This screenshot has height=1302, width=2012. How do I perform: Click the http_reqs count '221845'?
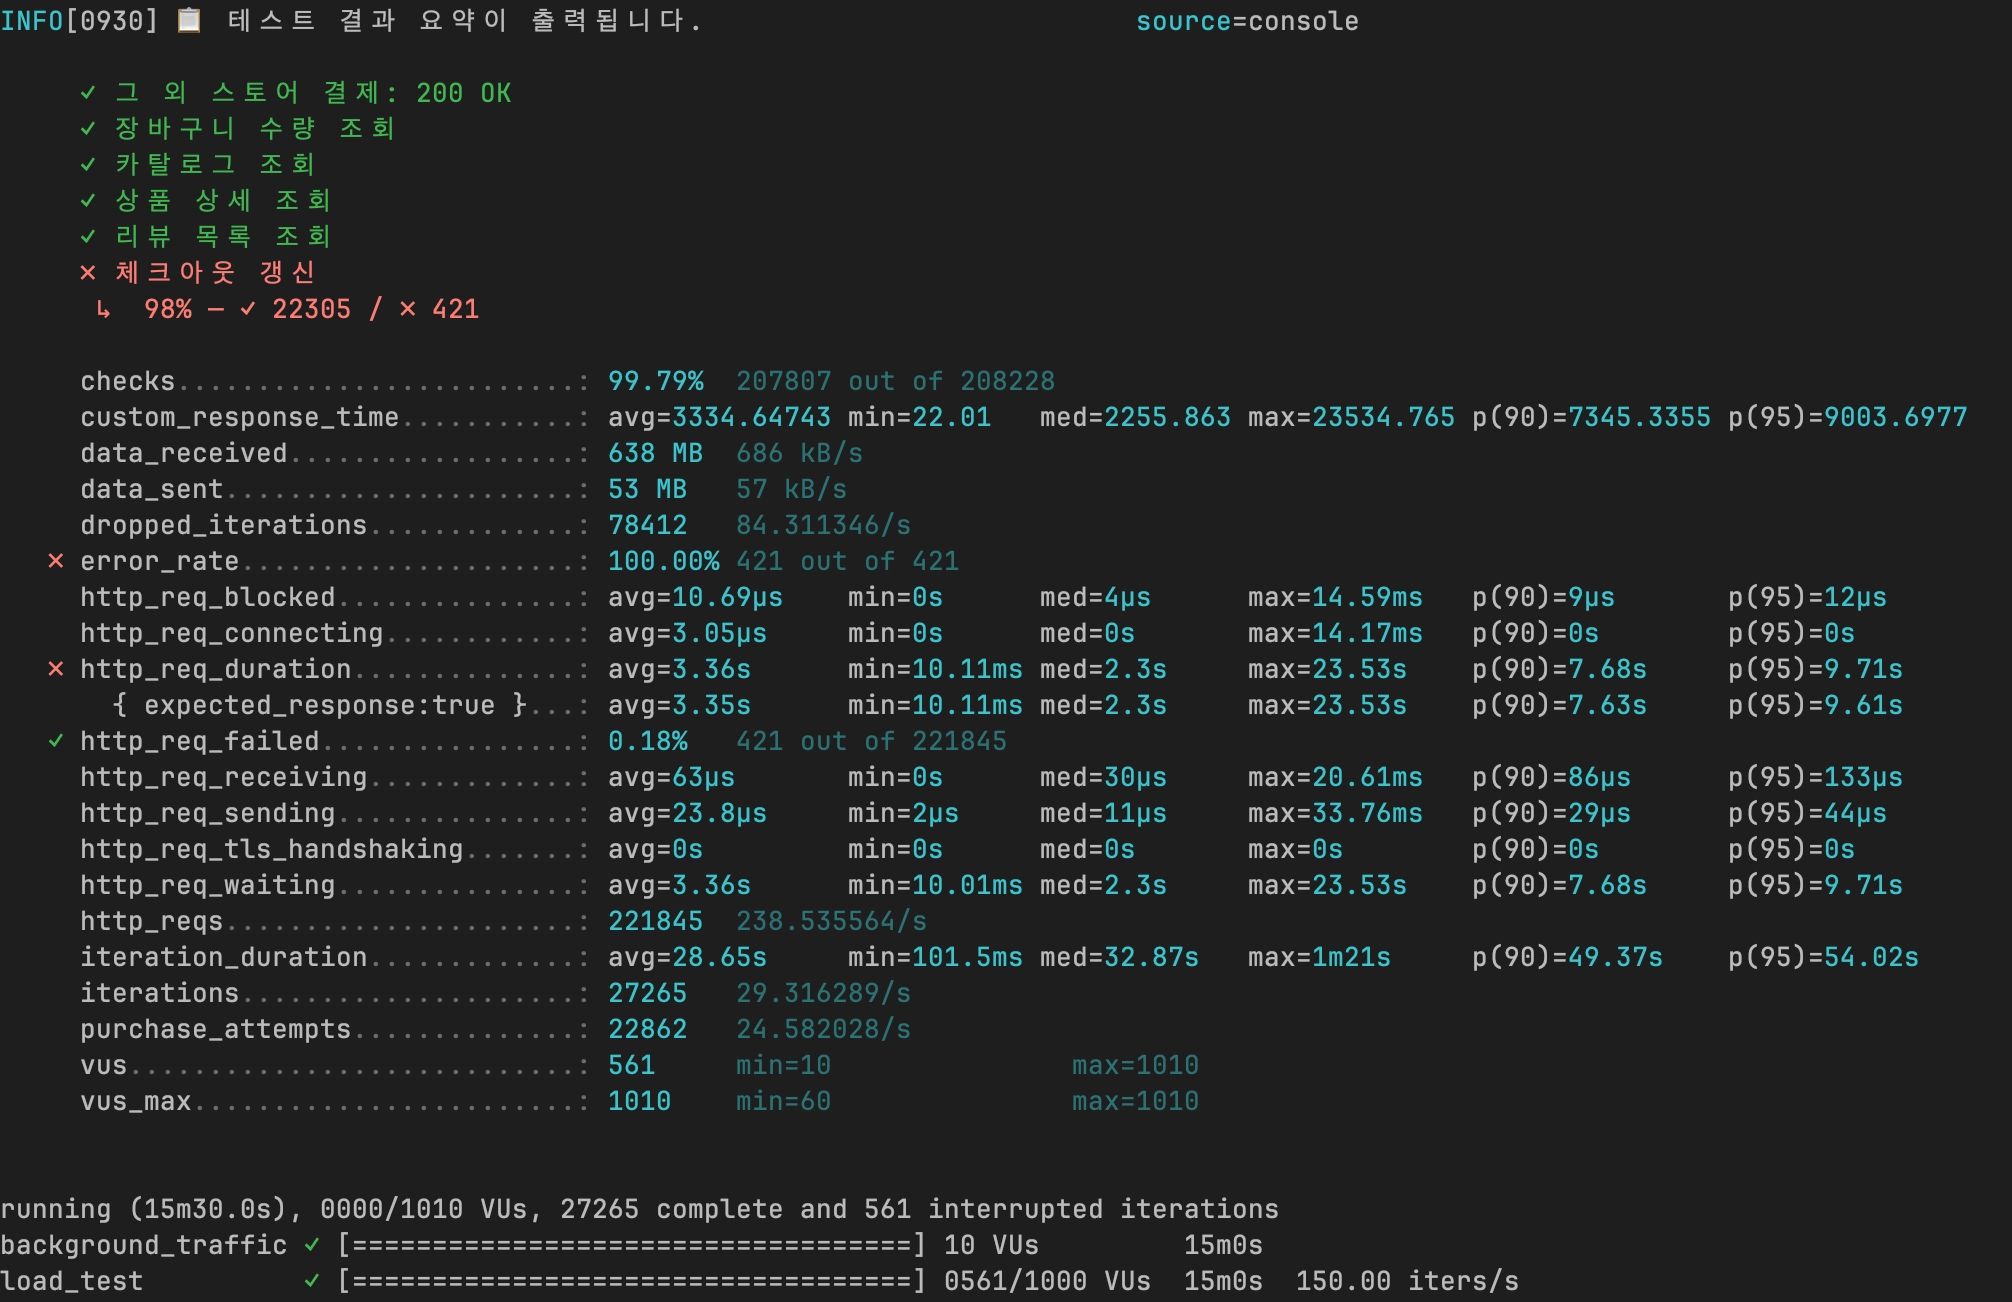click(x=655, y=921)
